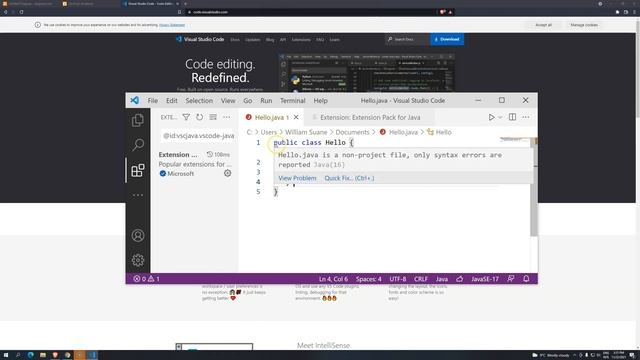Click the Java thumbs-up status icon

[x=460, y=279]
